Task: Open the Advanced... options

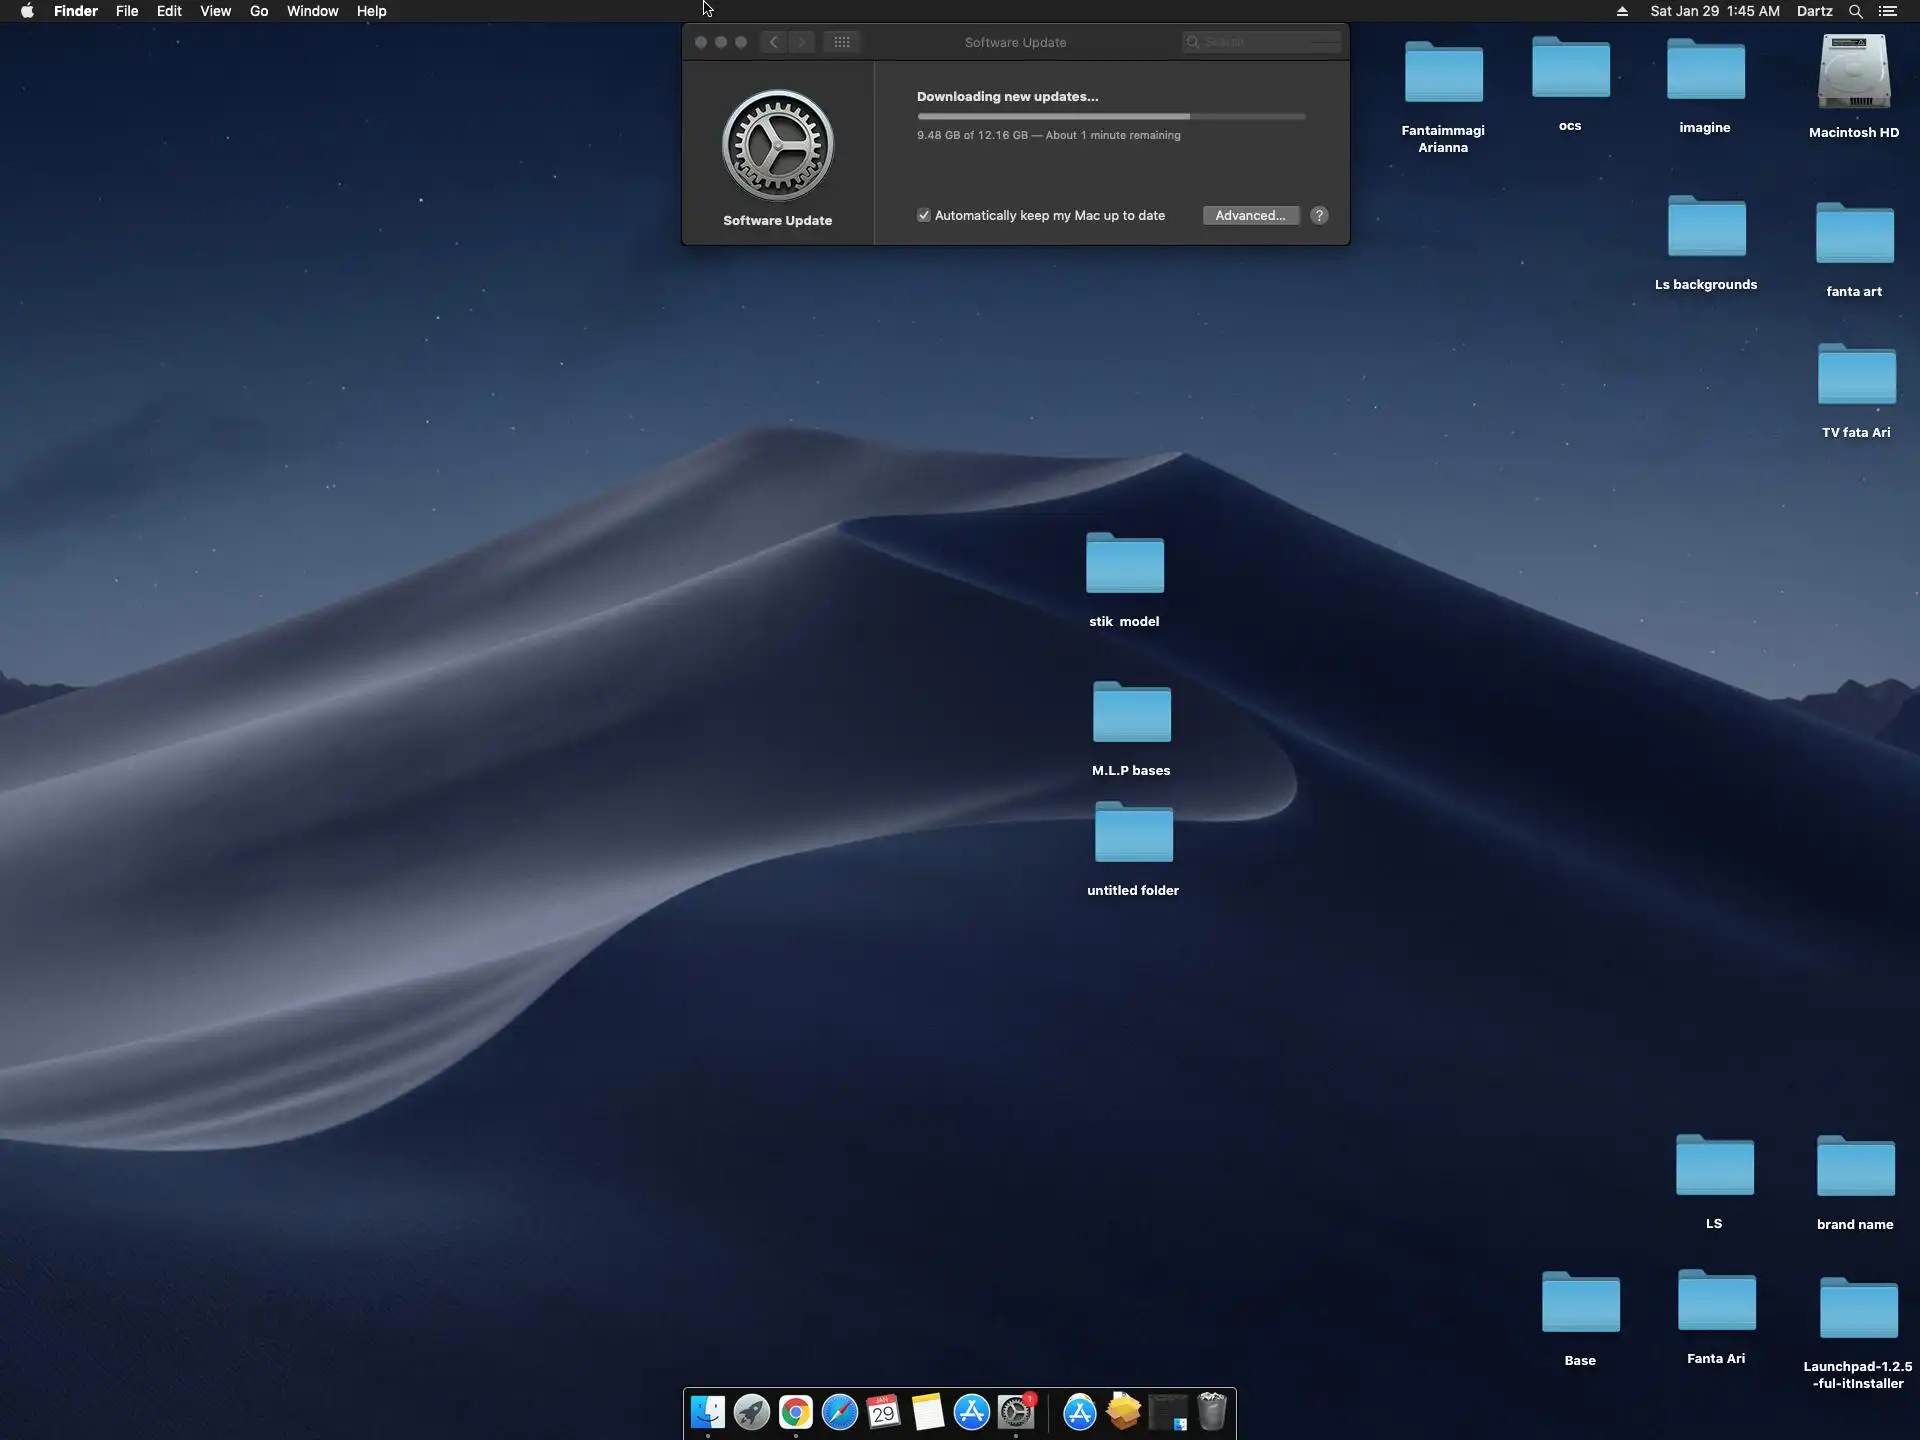Action: point(1250,216)
